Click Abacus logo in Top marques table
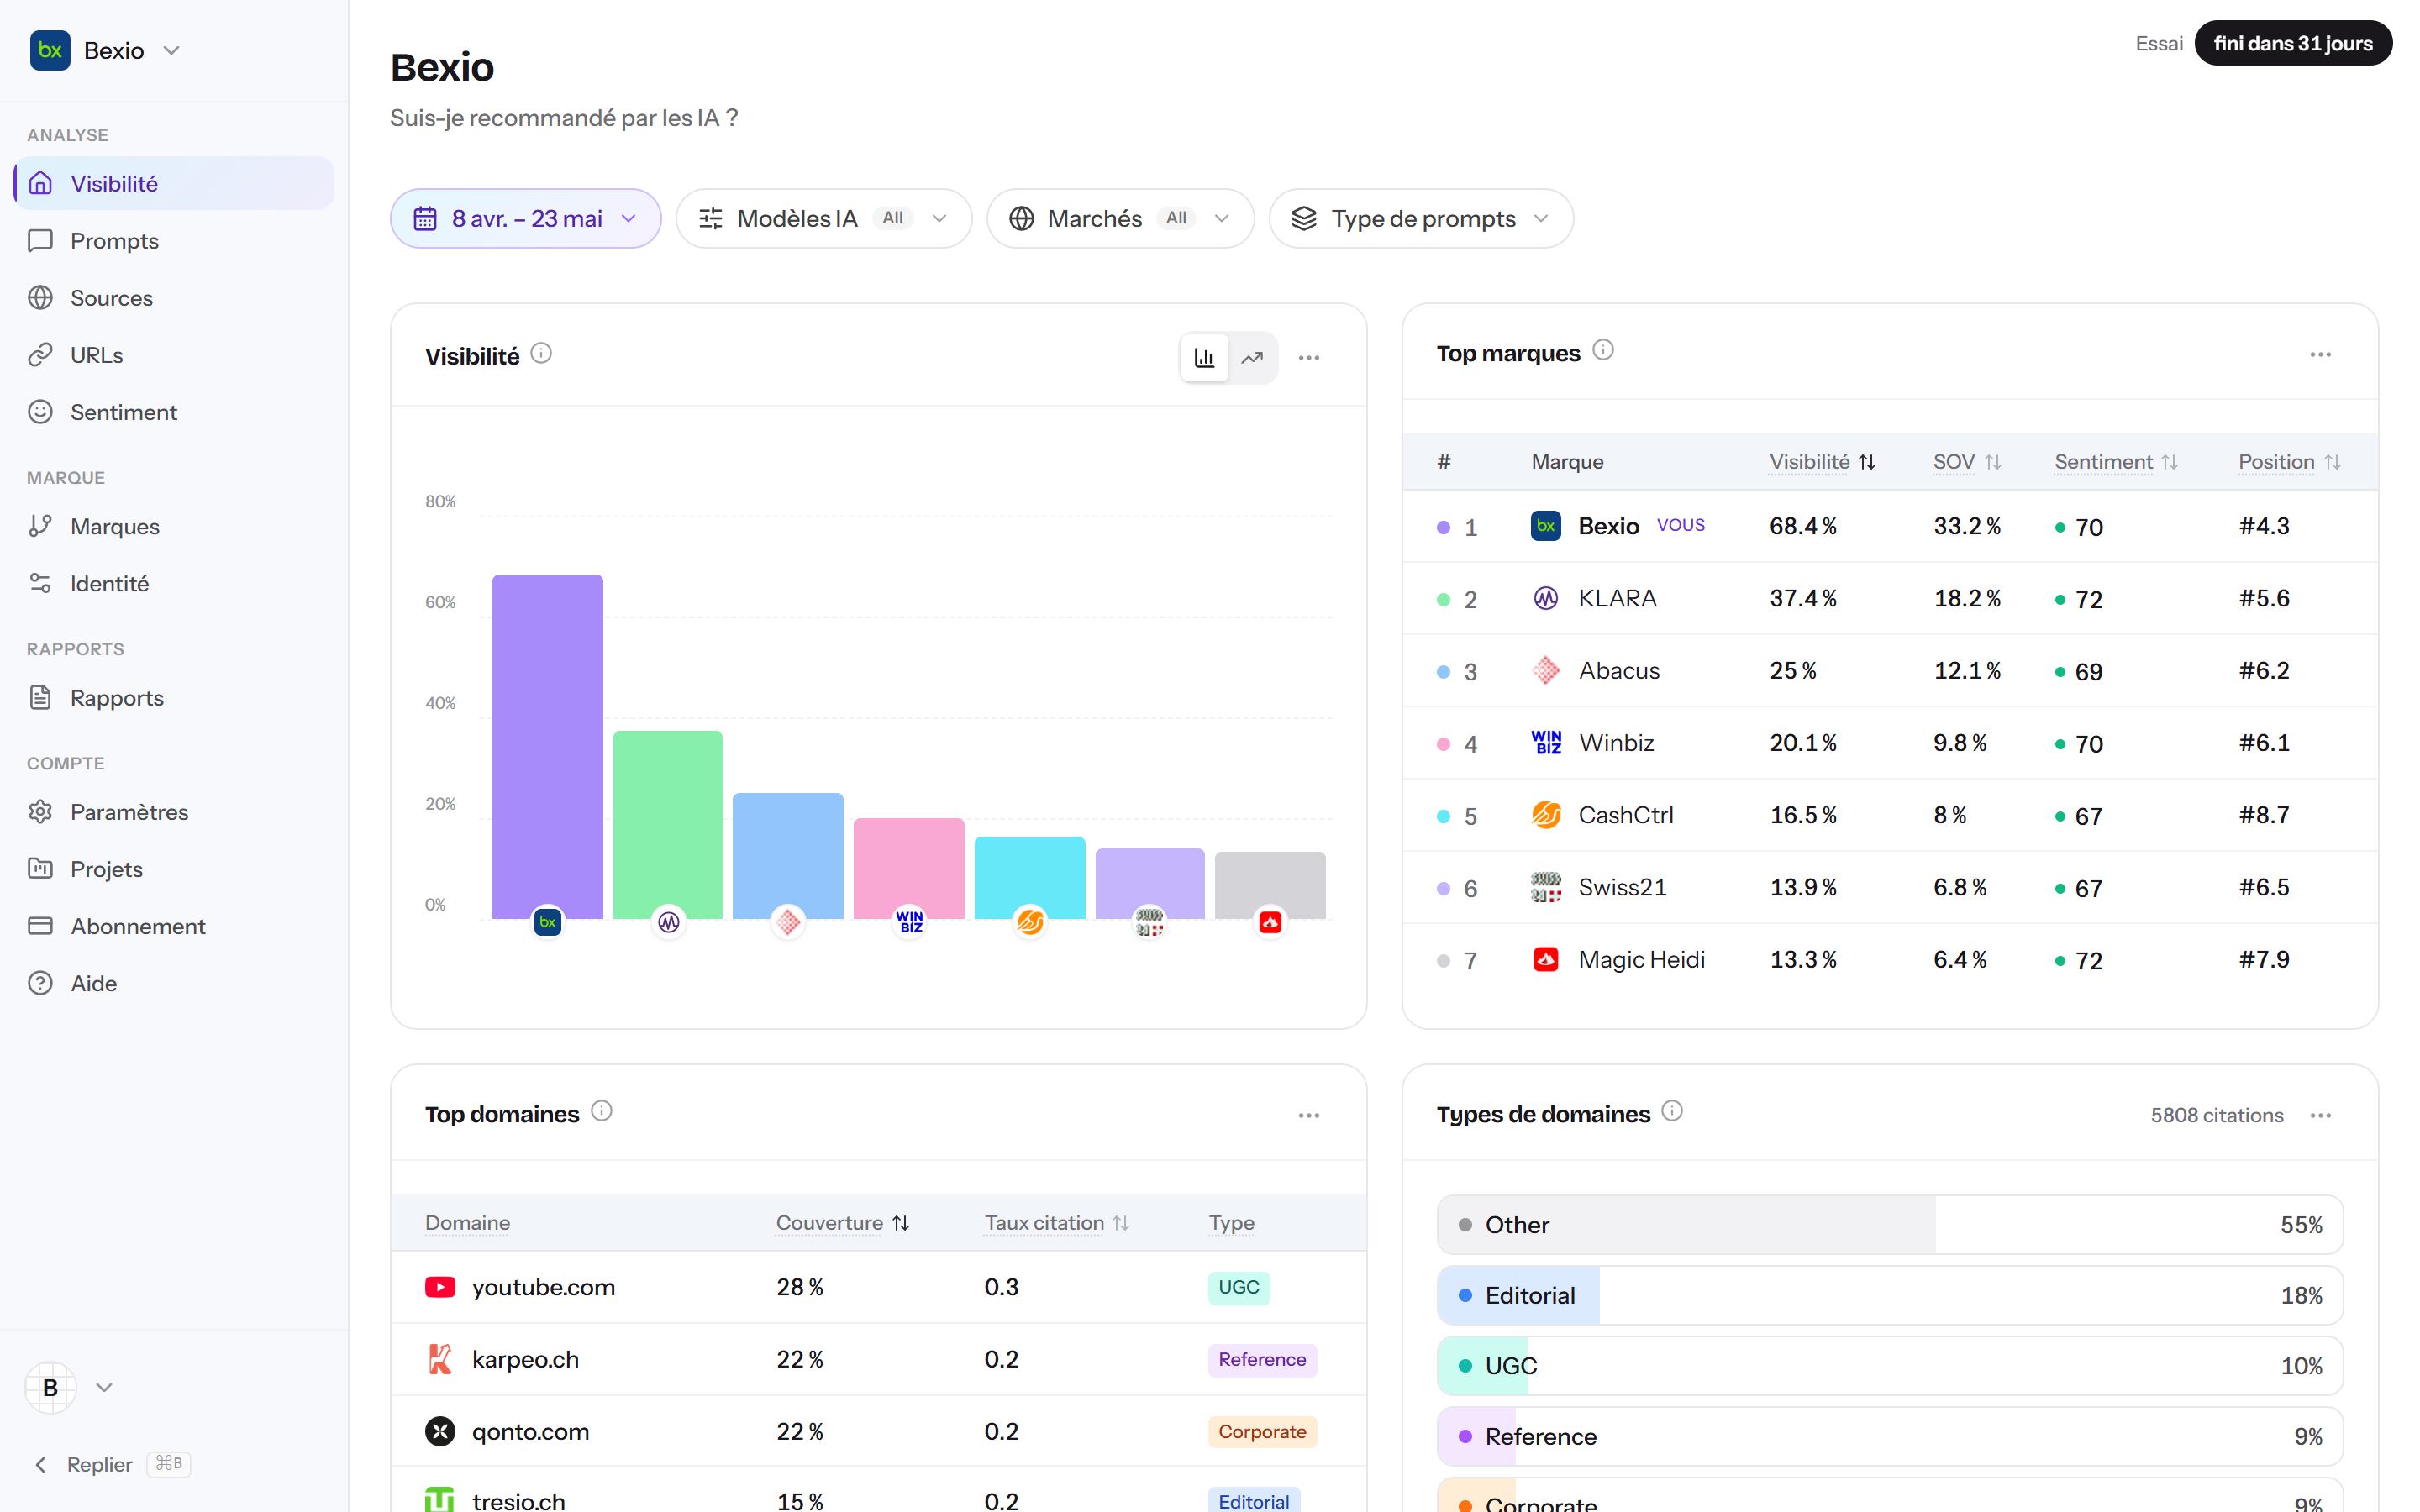 [1545, 670]
